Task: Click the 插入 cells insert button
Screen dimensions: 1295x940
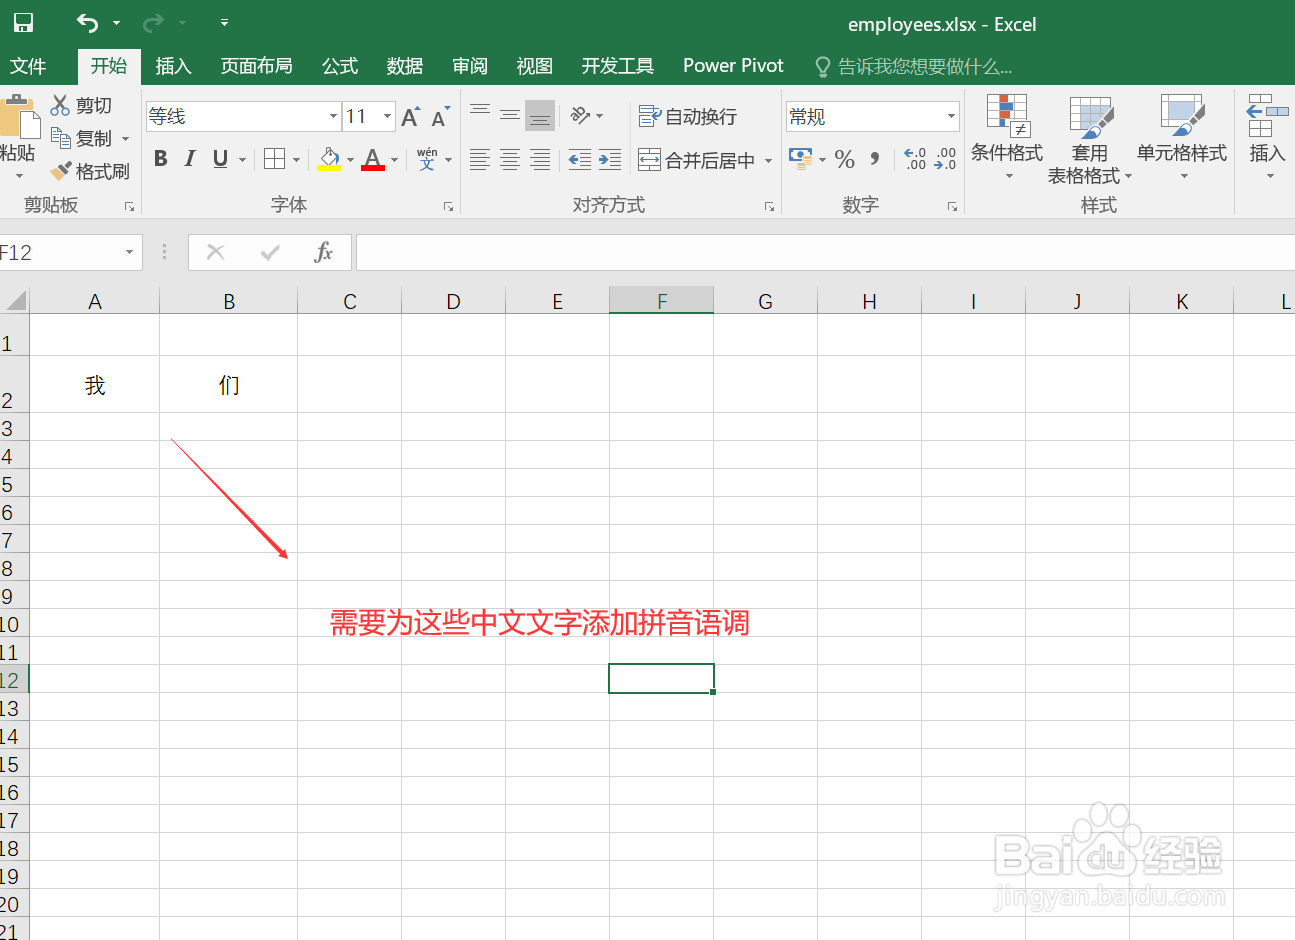Action: tap(1265, 137)
